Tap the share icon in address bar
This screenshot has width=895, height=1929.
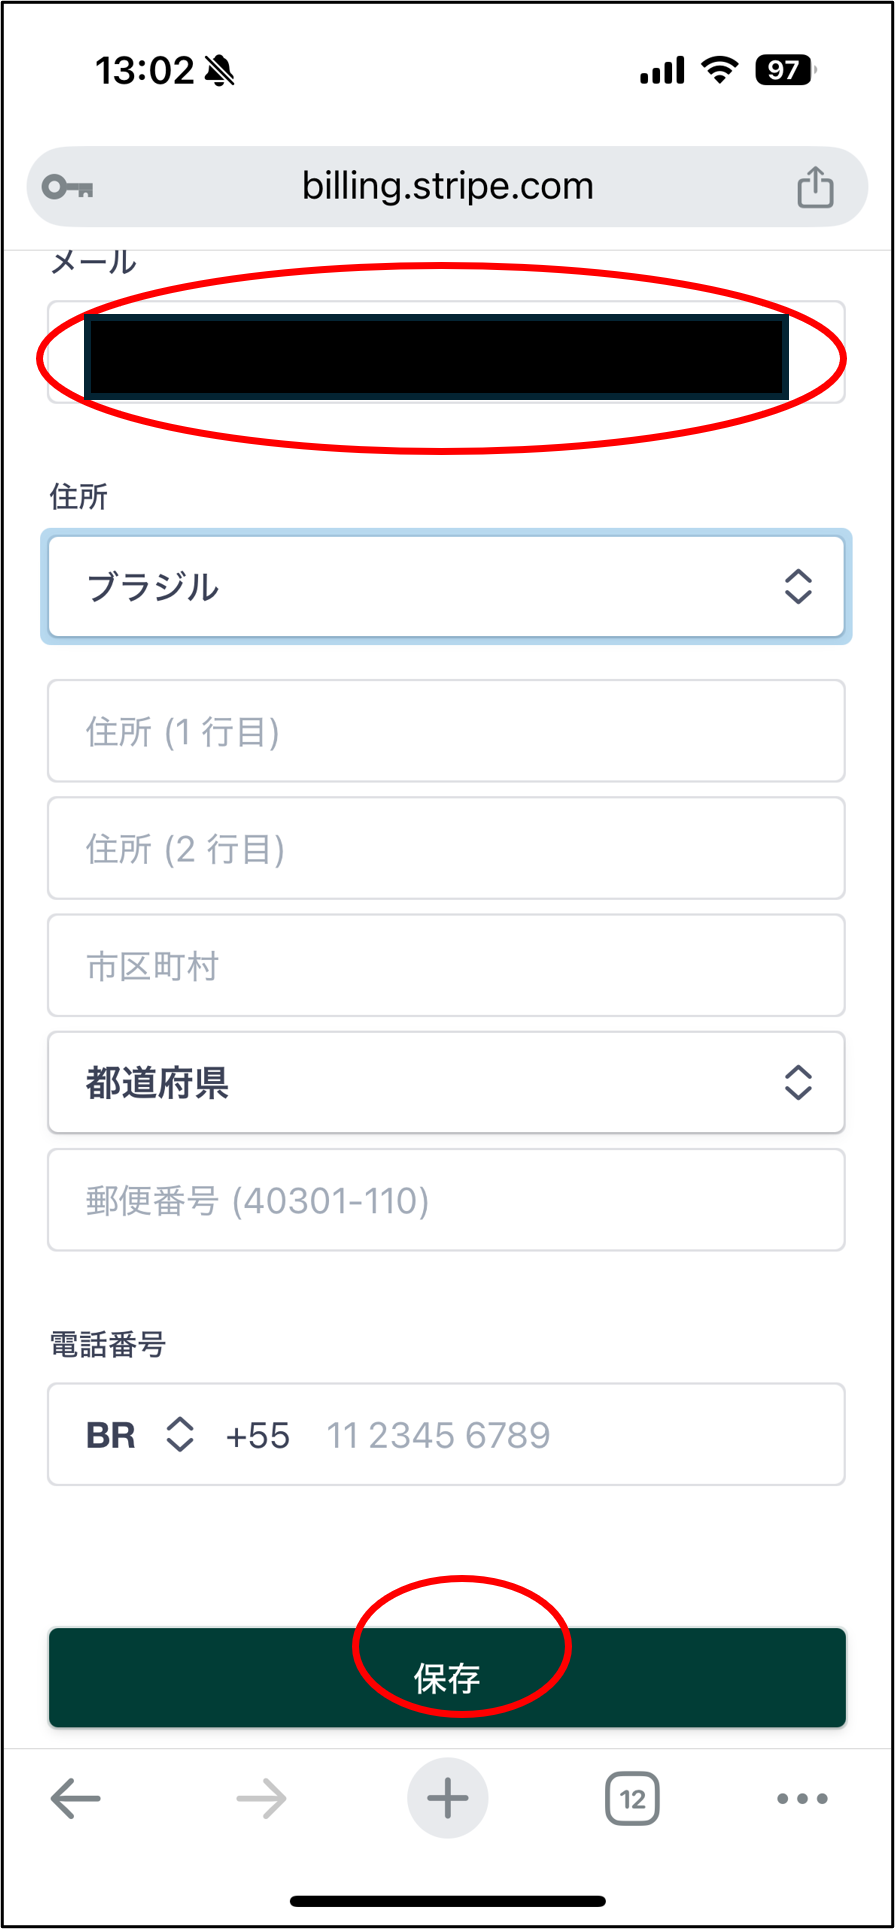[x=815, y=187]
